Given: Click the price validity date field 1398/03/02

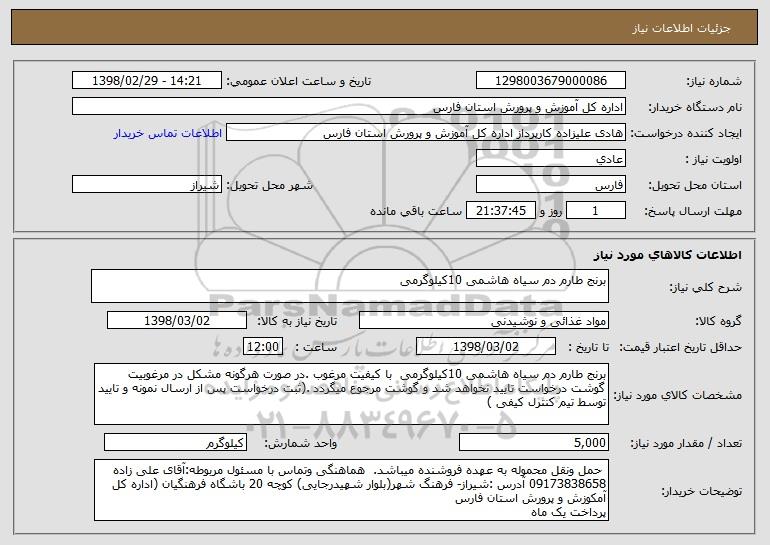Looking at the screenshot, I should pyautogui.click(x=486, y=347).
